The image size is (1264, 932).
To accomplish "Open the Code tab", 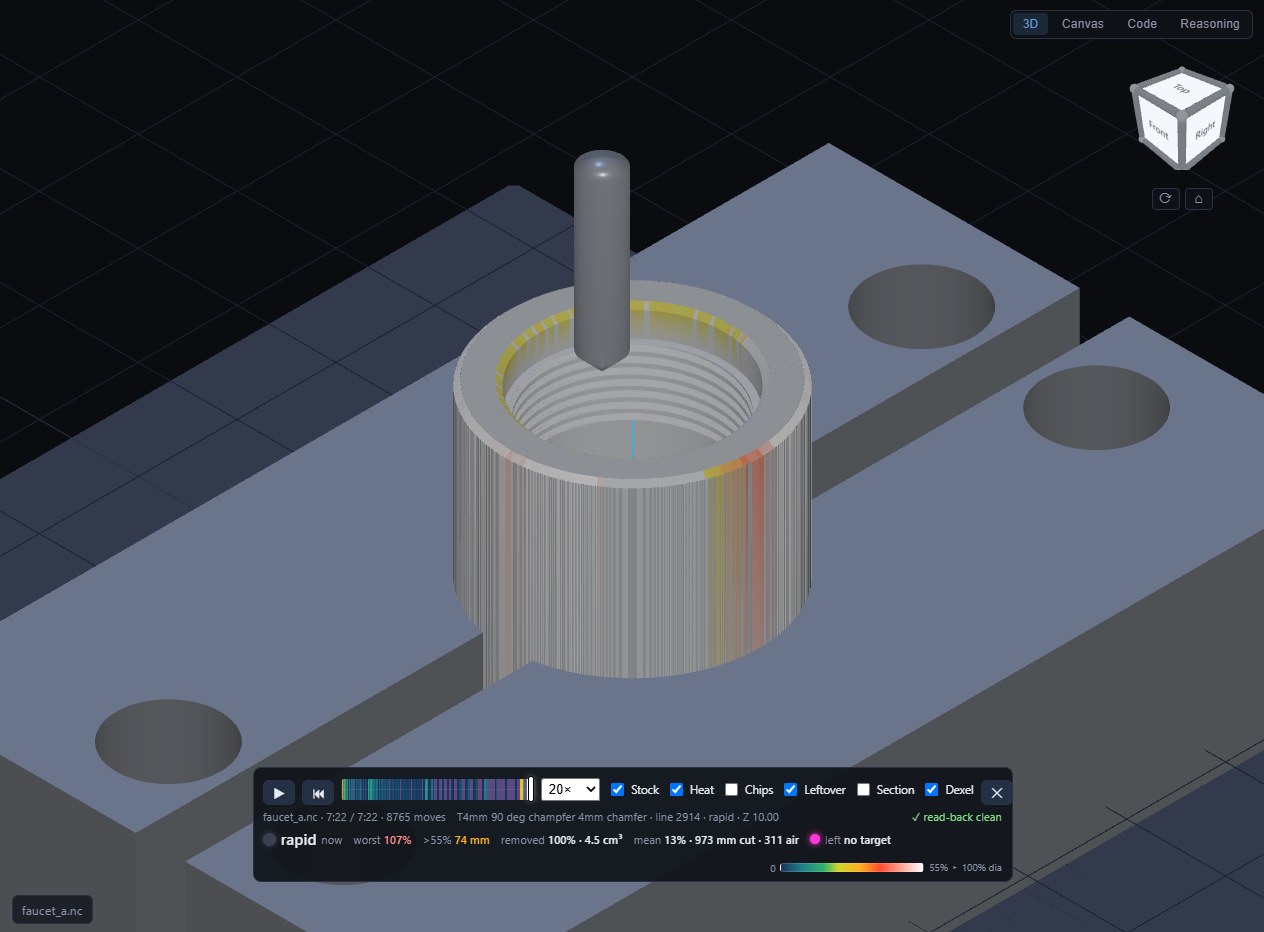I will (1142, 24).
